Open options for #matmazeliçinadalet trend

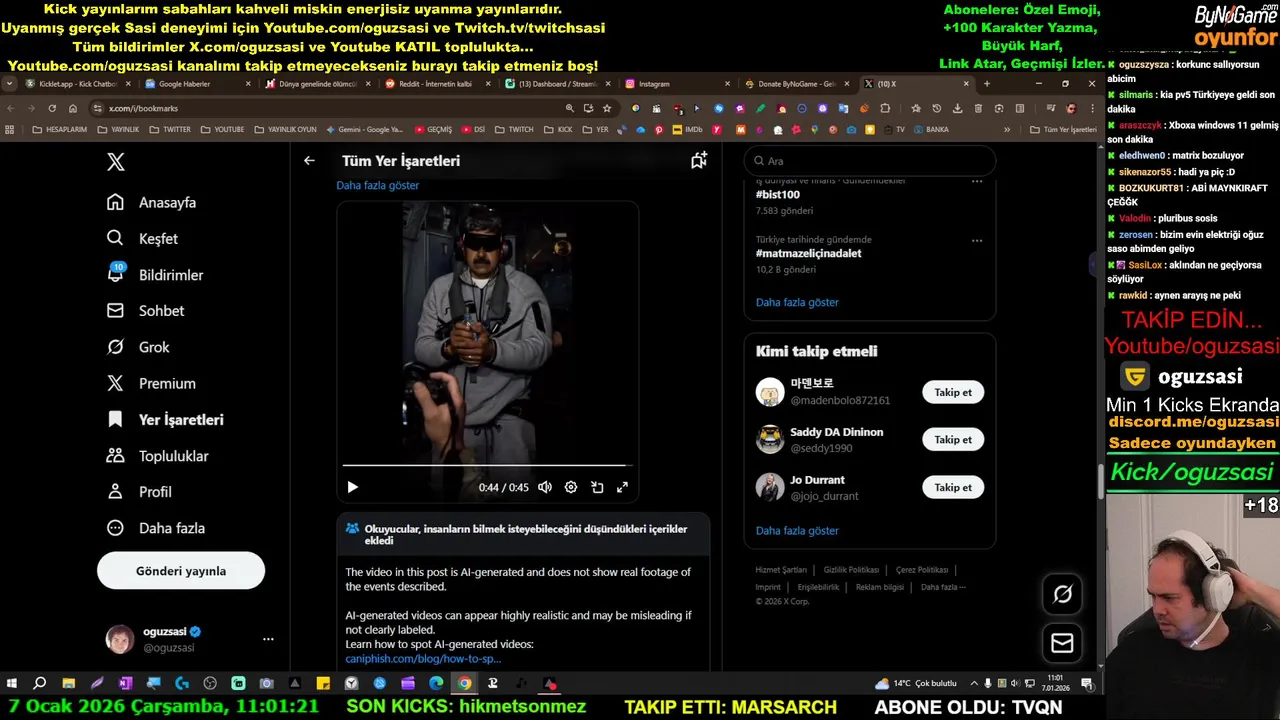click(x=977, y=240)
